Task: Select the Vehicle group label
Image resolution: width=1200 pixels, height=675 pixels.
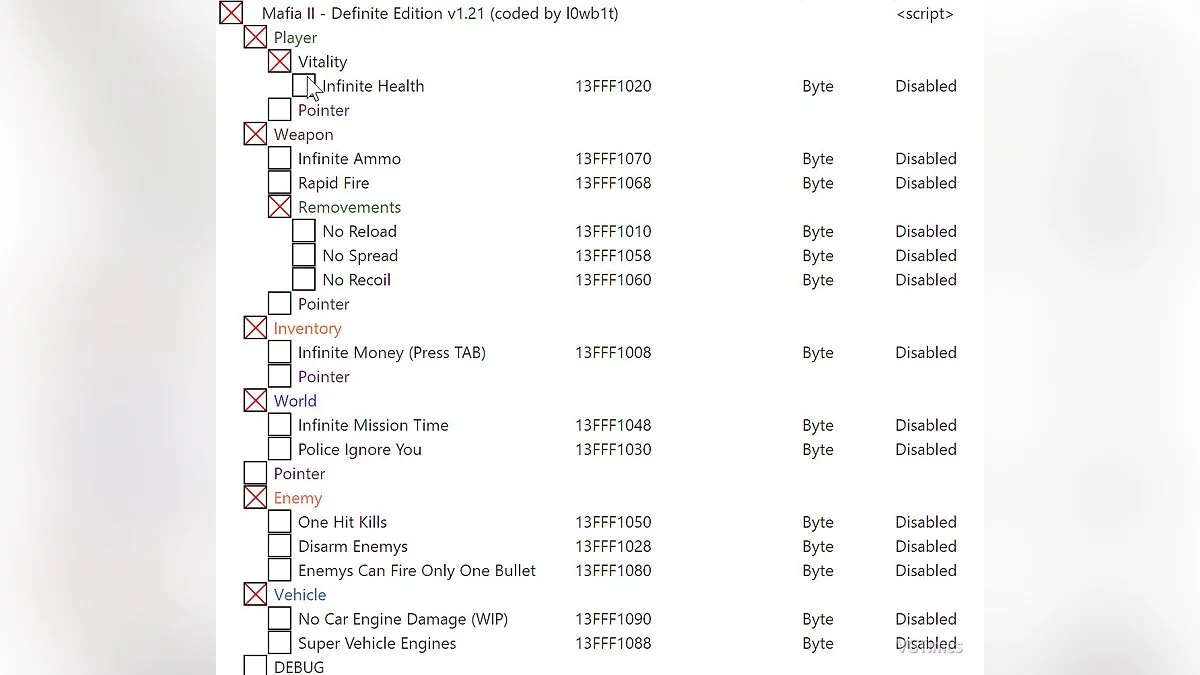Action: [300, 595]
